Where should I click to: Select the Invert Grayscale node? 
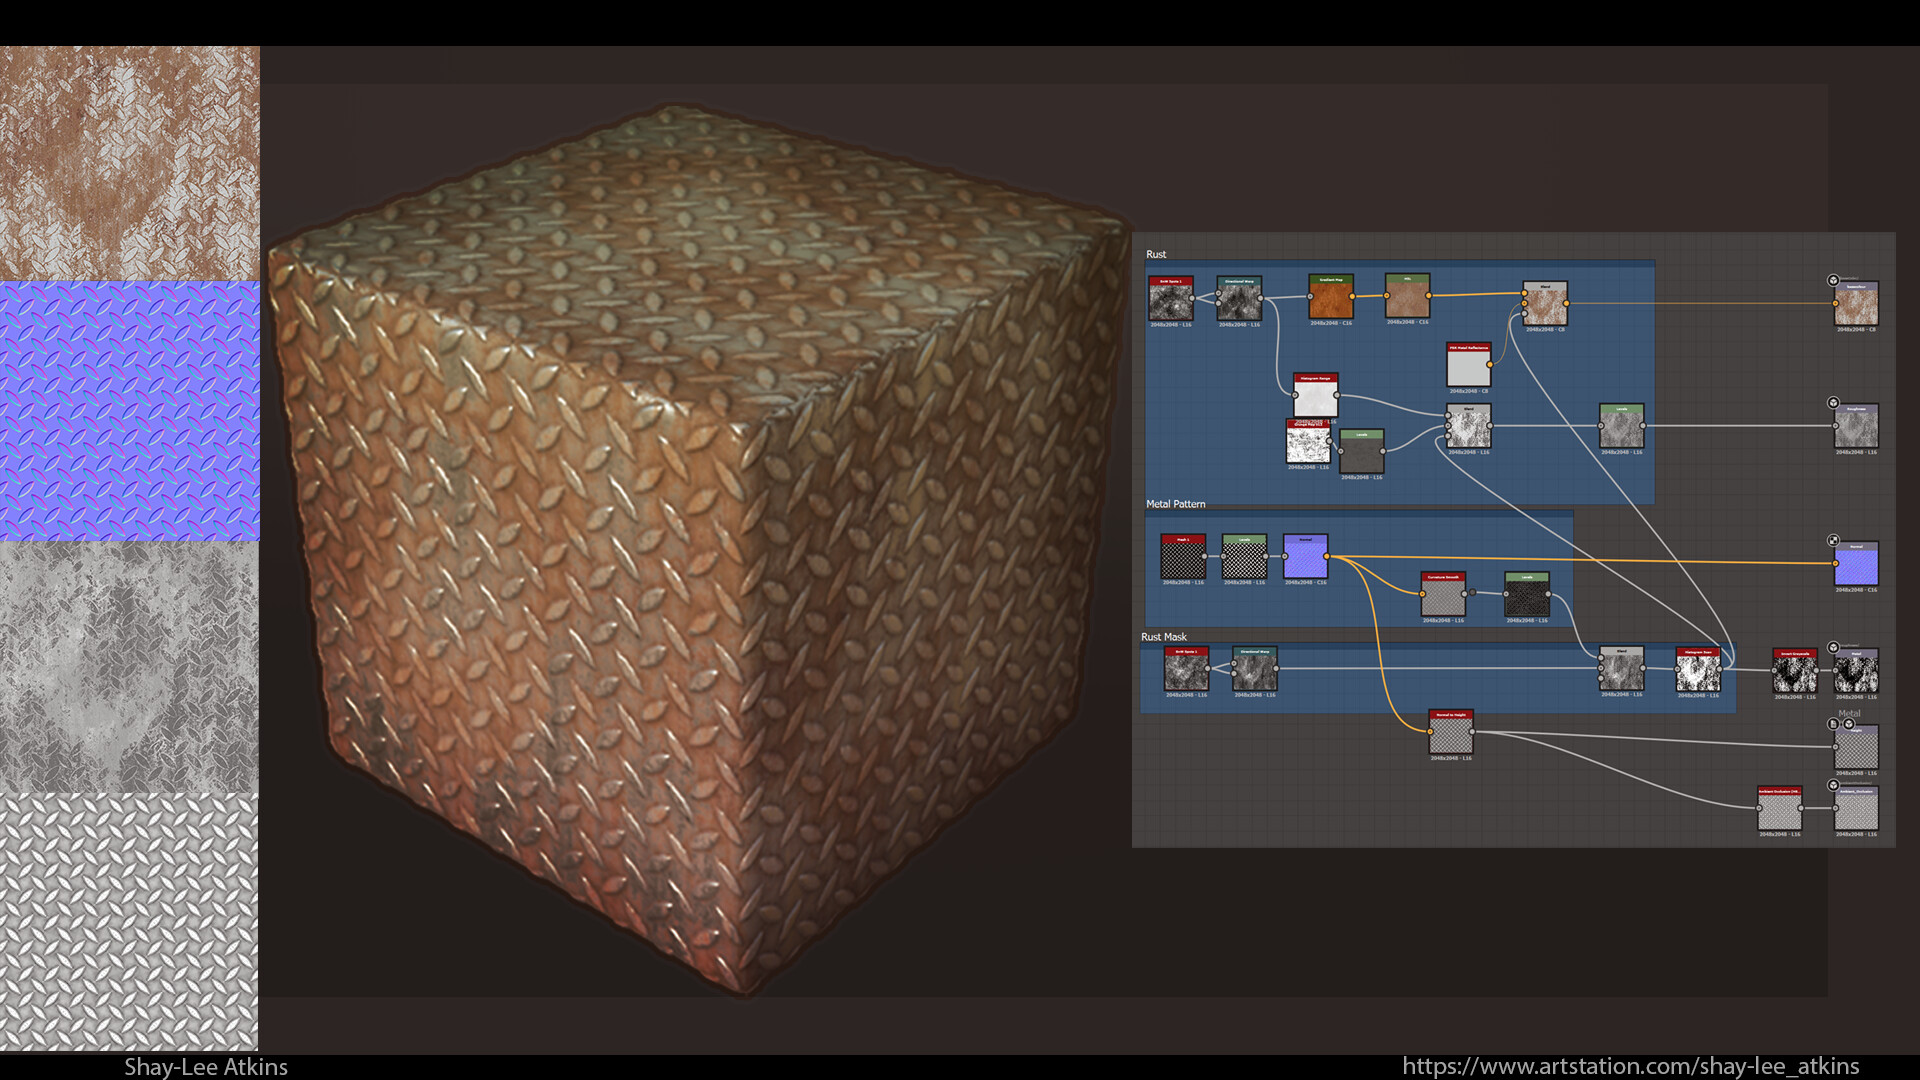click(x=1794, y=669)
